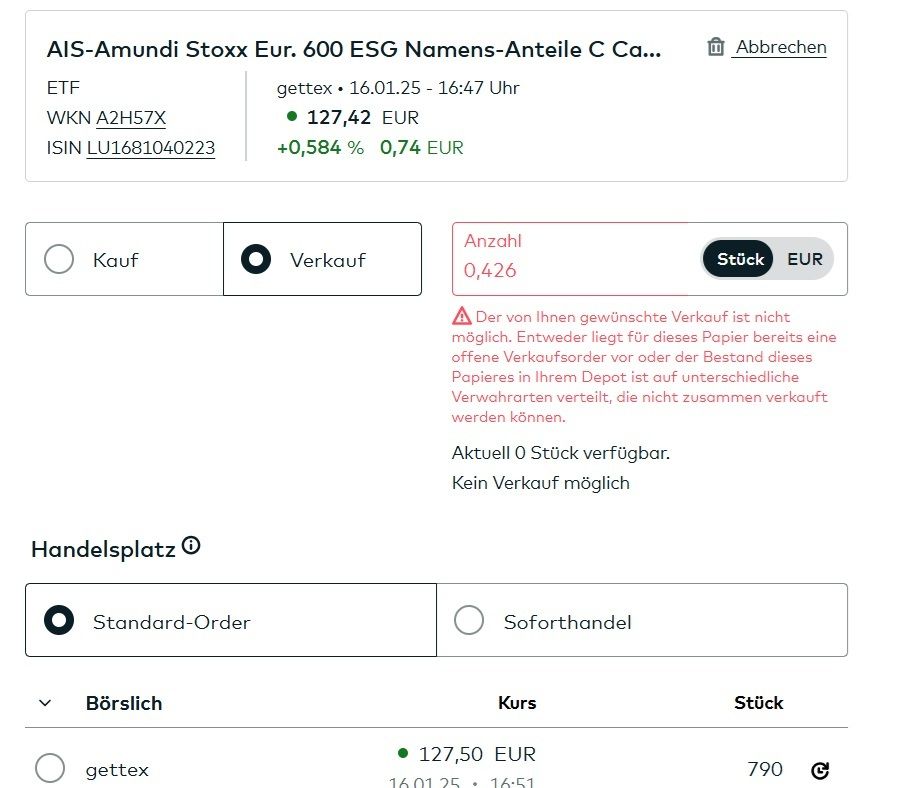Select the Verkauf radio option
Screen dimensions: 907x788
(257, 260)
